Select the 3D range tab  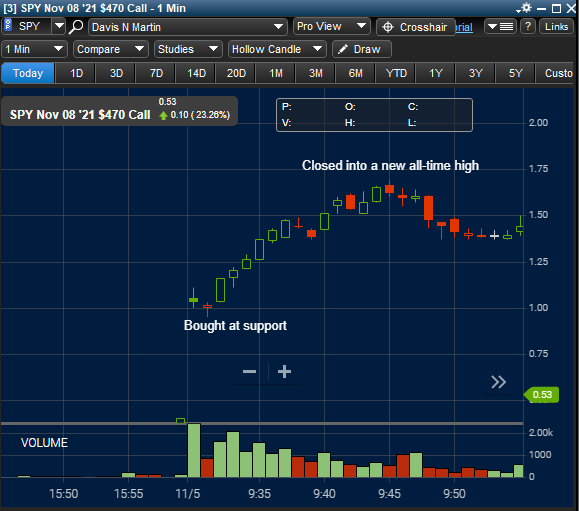116,73
